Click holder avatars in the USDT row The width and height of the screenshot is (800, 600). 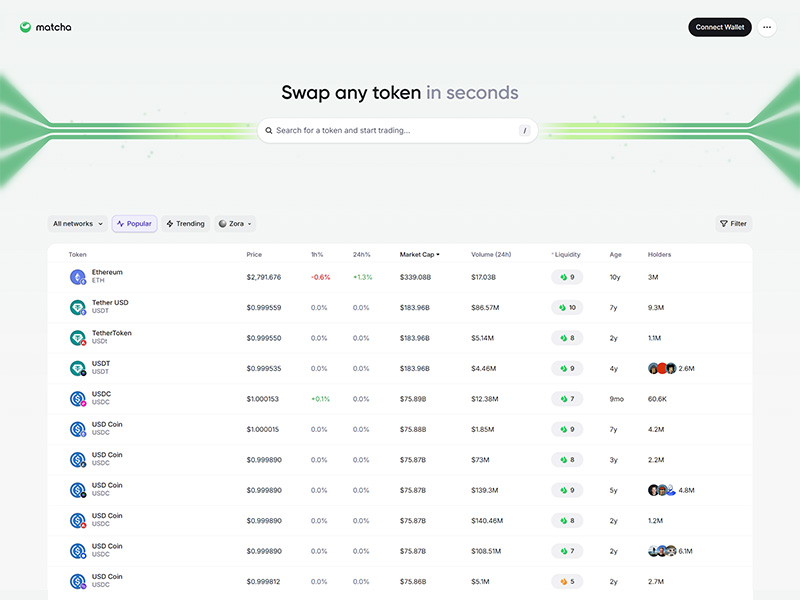click(x=662, y=368)
